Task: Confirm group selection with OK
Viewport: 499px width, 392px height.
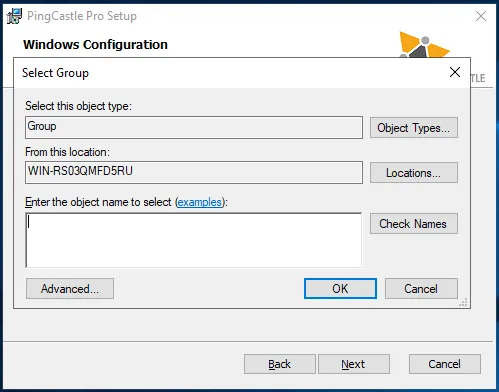Action: 340,289
